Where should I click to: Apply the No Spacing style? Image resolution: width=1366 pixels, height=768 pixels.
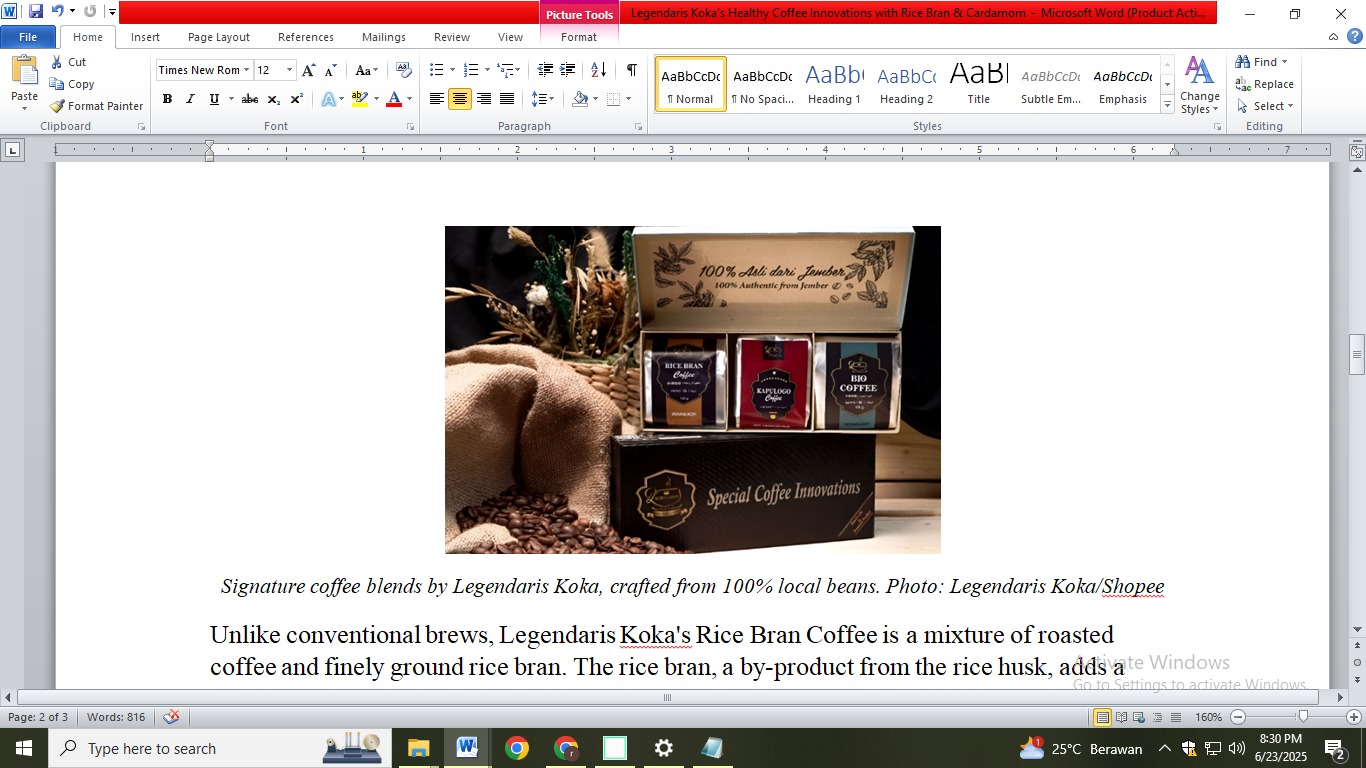[x=762, y=84]
